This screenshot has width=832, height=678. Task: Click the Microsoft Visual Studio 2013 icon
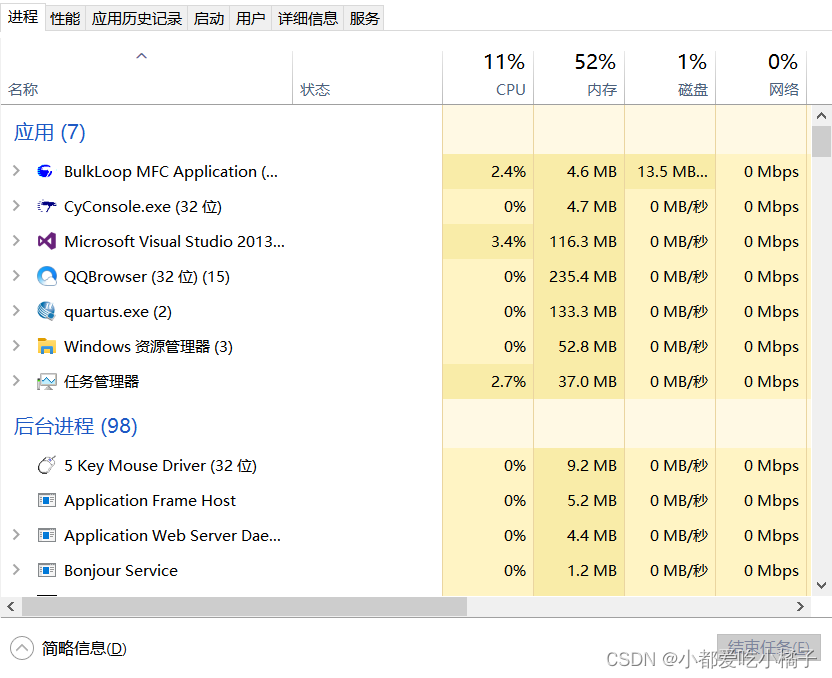pos(47,241)
